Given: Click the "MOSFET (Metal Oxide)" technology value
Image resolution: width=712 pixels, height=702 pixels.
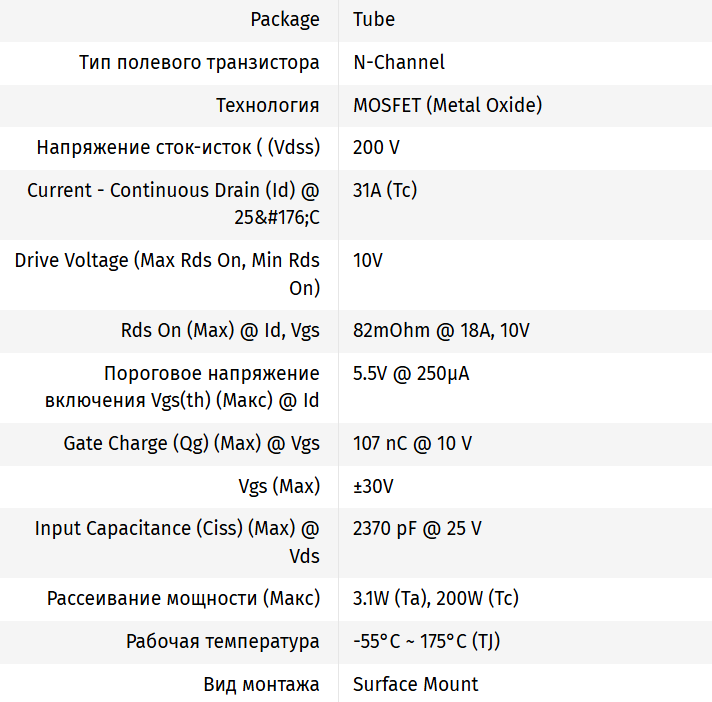Looking at the screenshot, I should (448, 105).
